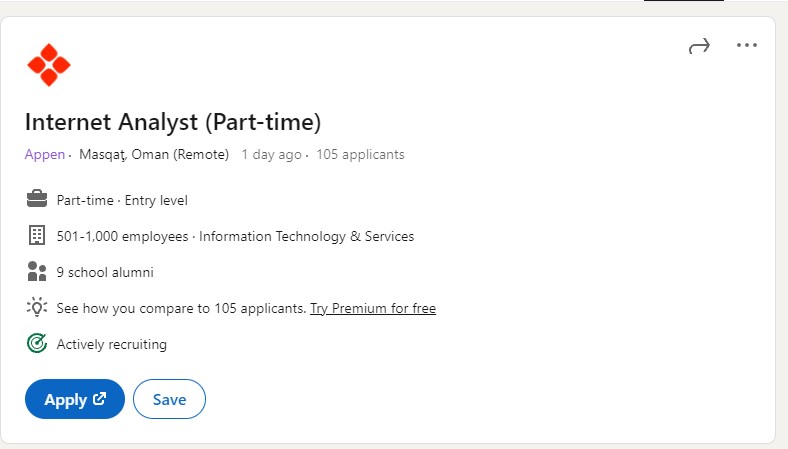Click the Internet Analyst (Part-time) title
Viewport: 788px width, 449px height.
[173, 122]
